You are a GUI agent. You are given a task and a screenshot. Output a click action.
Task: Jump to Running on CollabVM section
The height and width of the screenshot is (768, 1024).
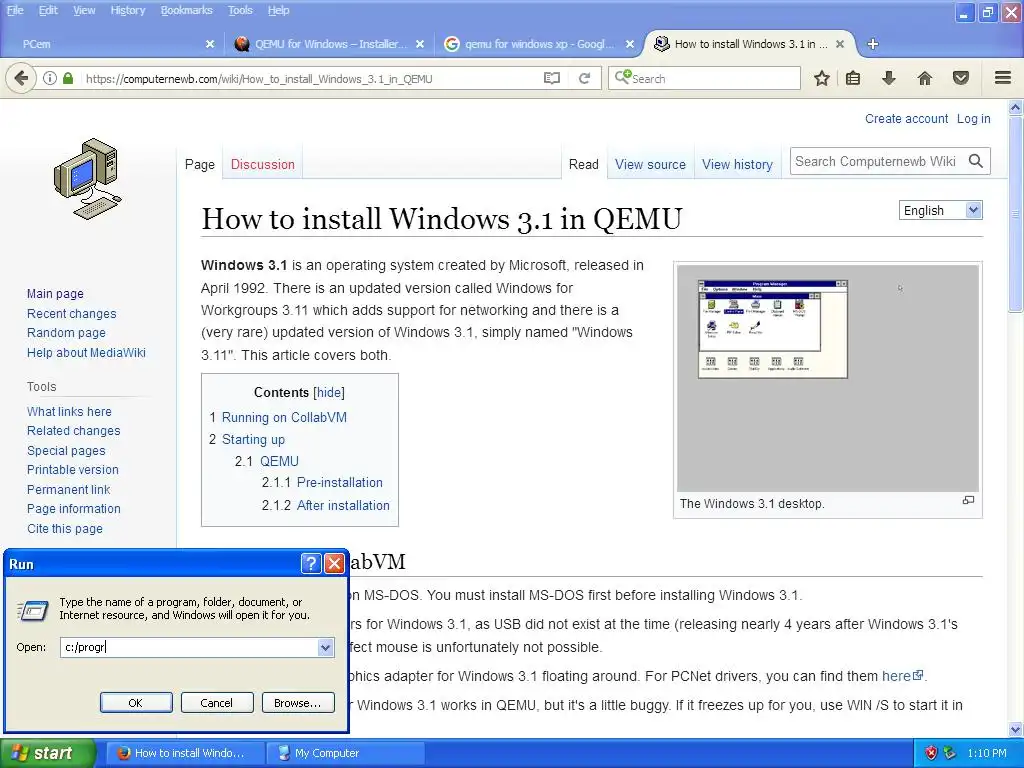(284, 417)
